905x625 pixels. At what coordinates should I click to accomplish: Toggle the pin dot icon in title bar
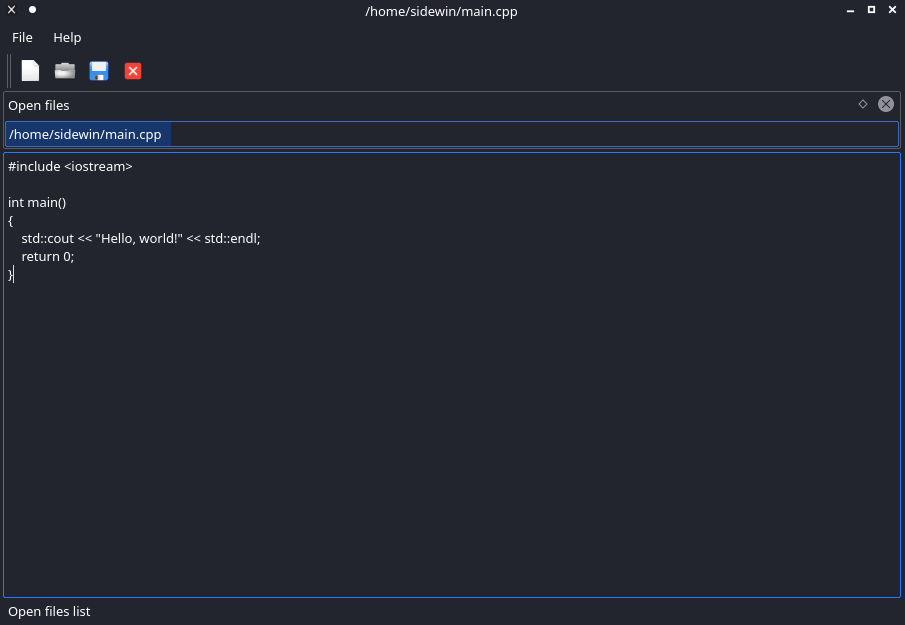click(32, 10)
